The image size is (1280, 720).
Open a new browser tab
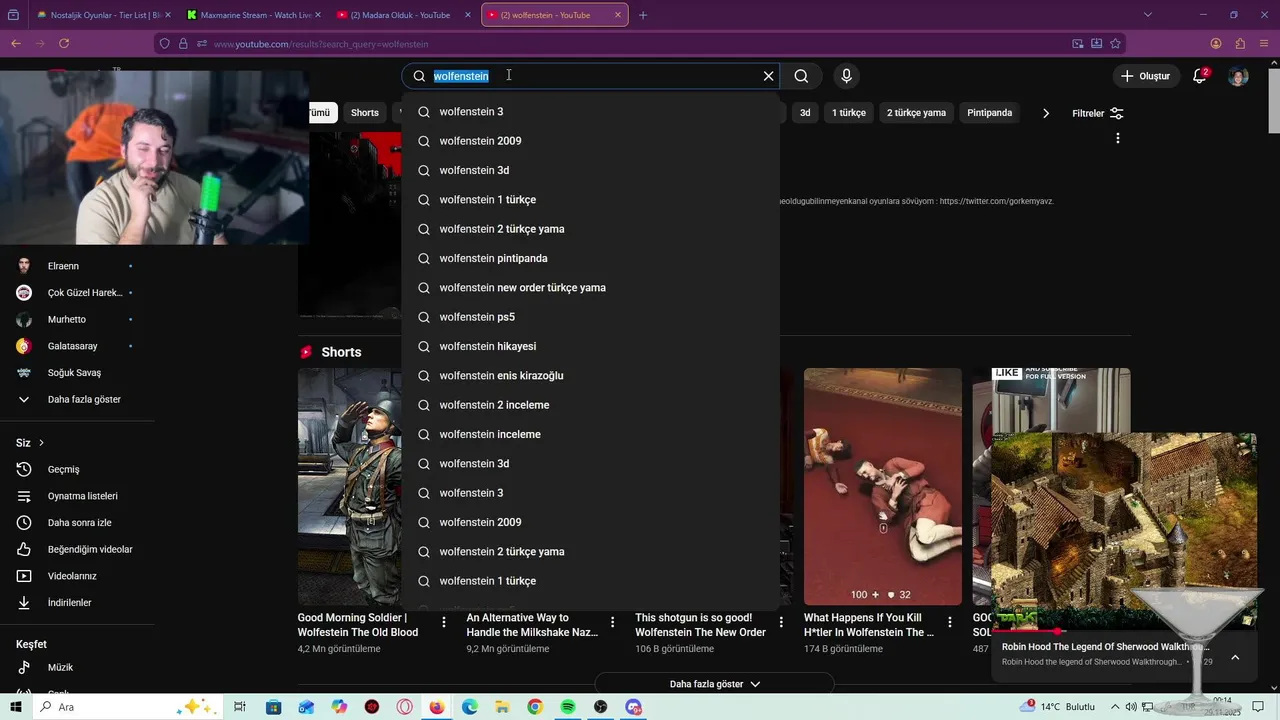643,15
